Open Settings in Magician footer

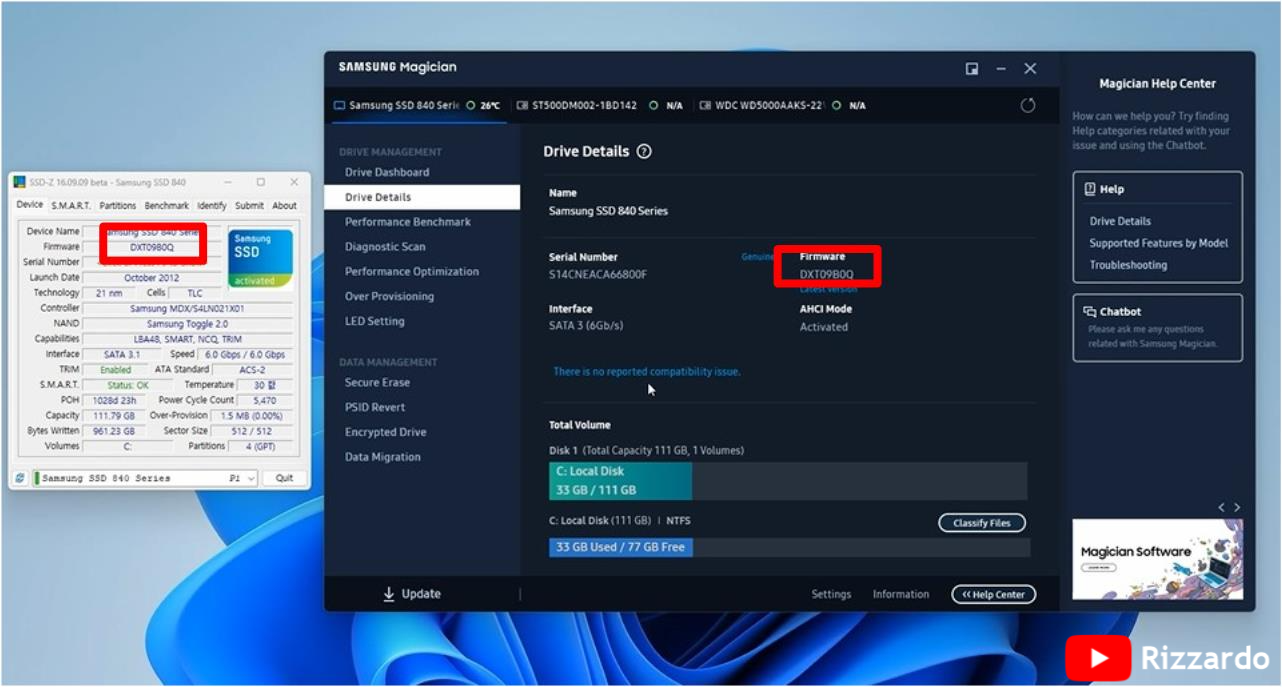[831, 594]
